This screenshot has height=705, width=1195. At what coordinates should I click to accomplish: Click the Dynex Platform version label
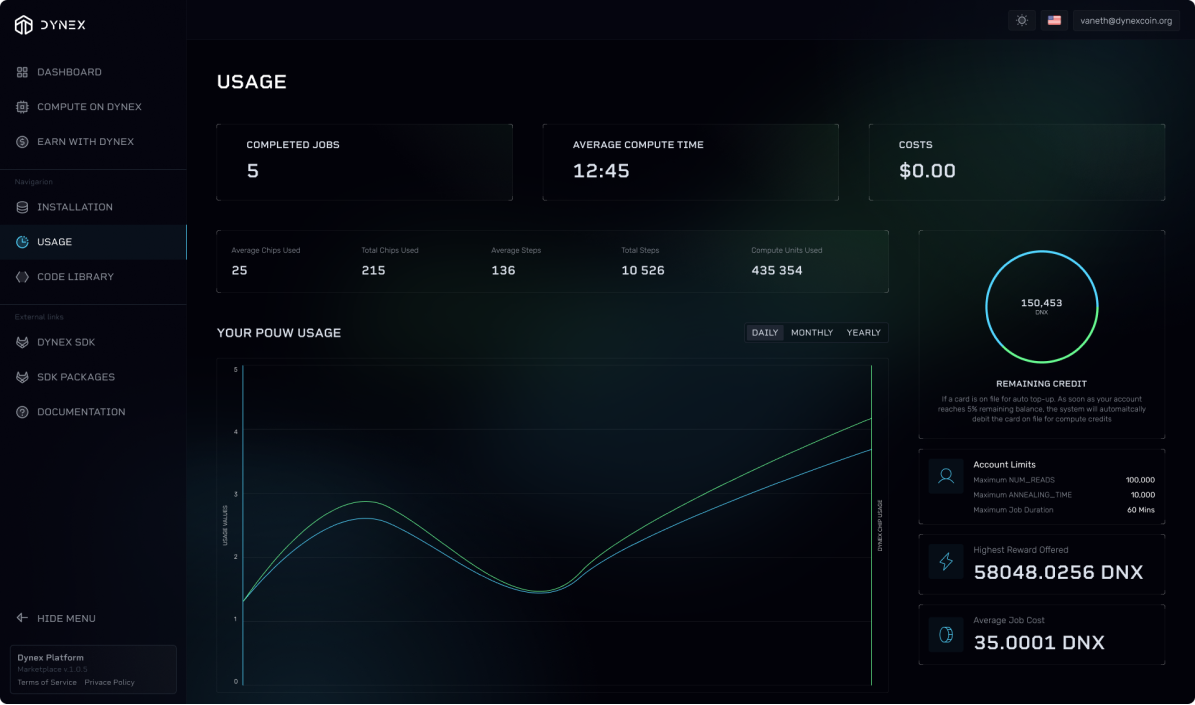coord(53,670)
